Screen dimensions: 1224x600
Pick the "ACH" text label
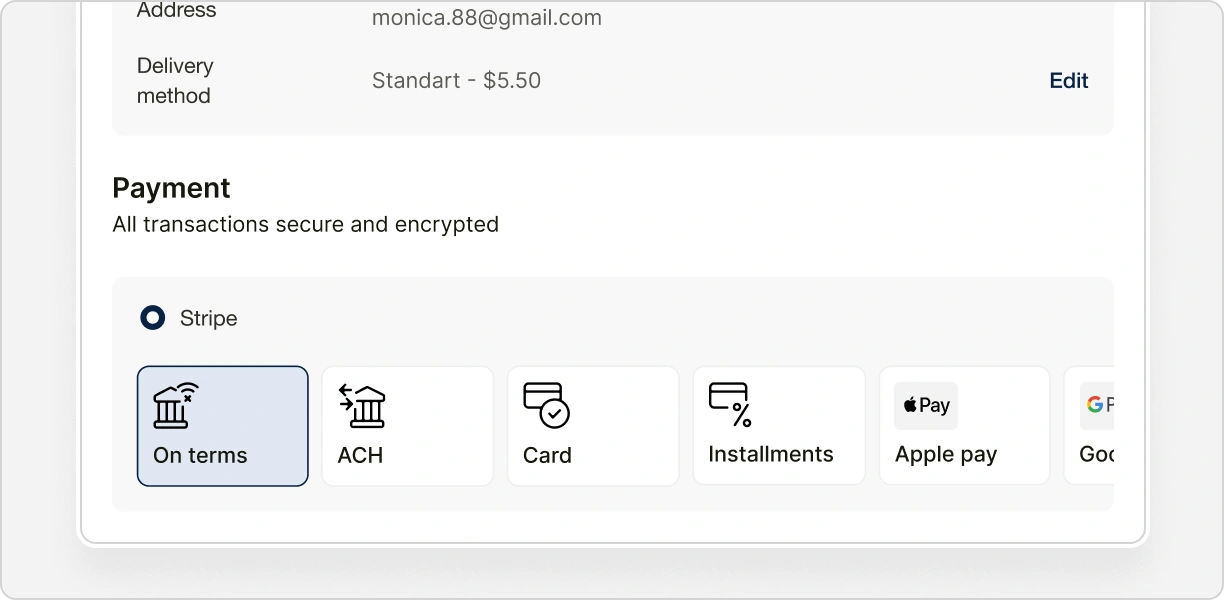click(x=360, y=455)
